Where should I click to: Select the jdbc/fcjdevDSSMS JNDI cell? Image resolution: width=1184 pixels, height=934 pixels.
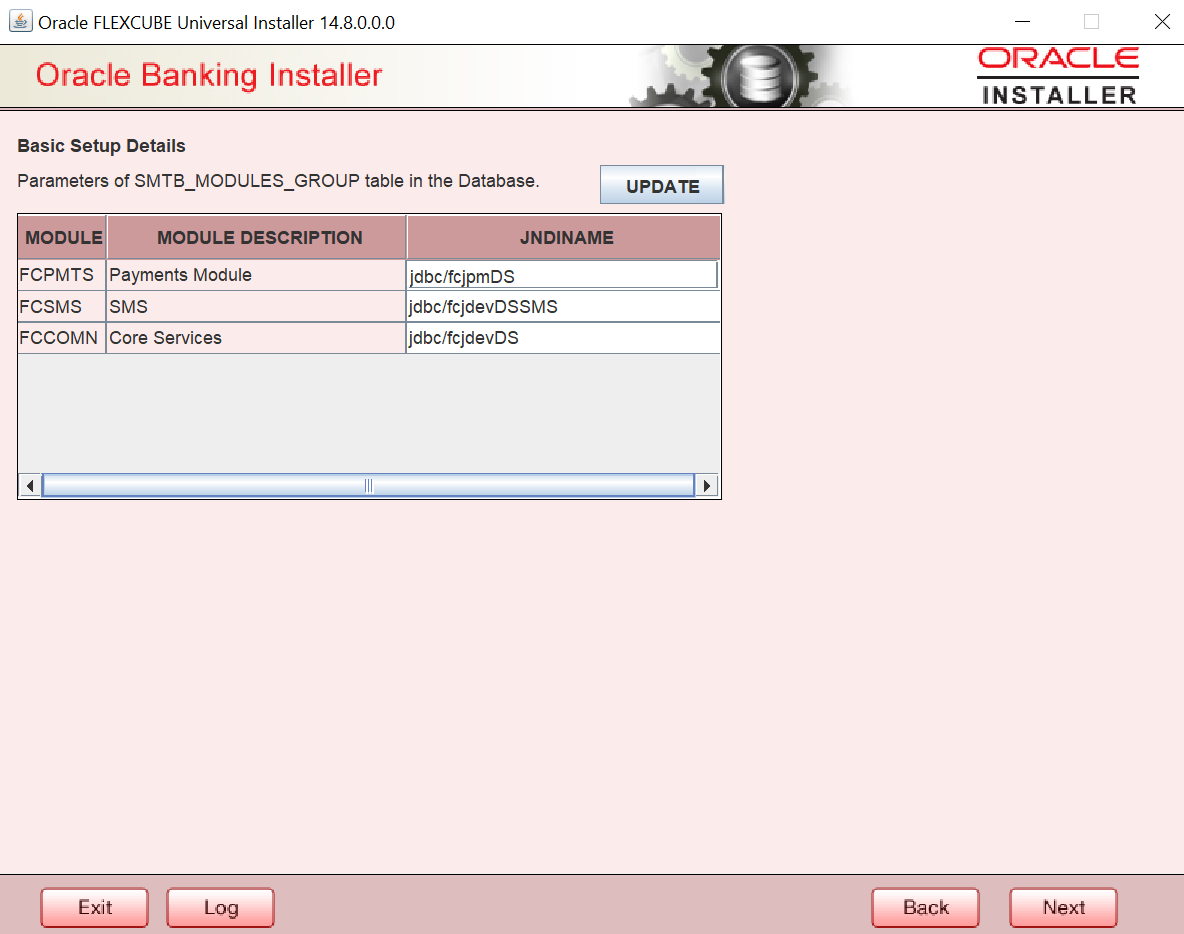coord(563,307)
